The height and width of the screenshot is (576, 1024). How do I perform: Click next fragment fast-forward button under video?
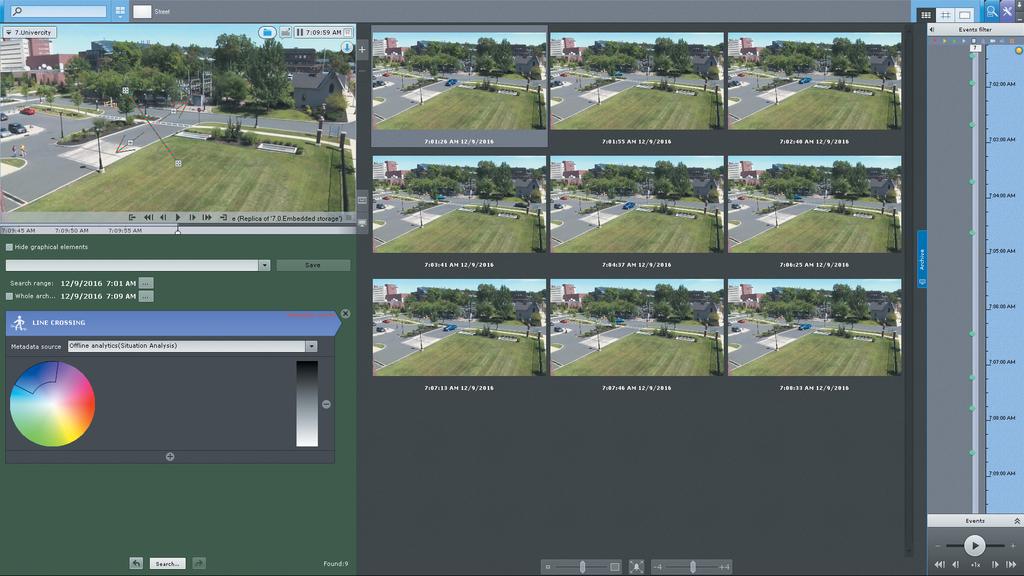tap(207, 217)
